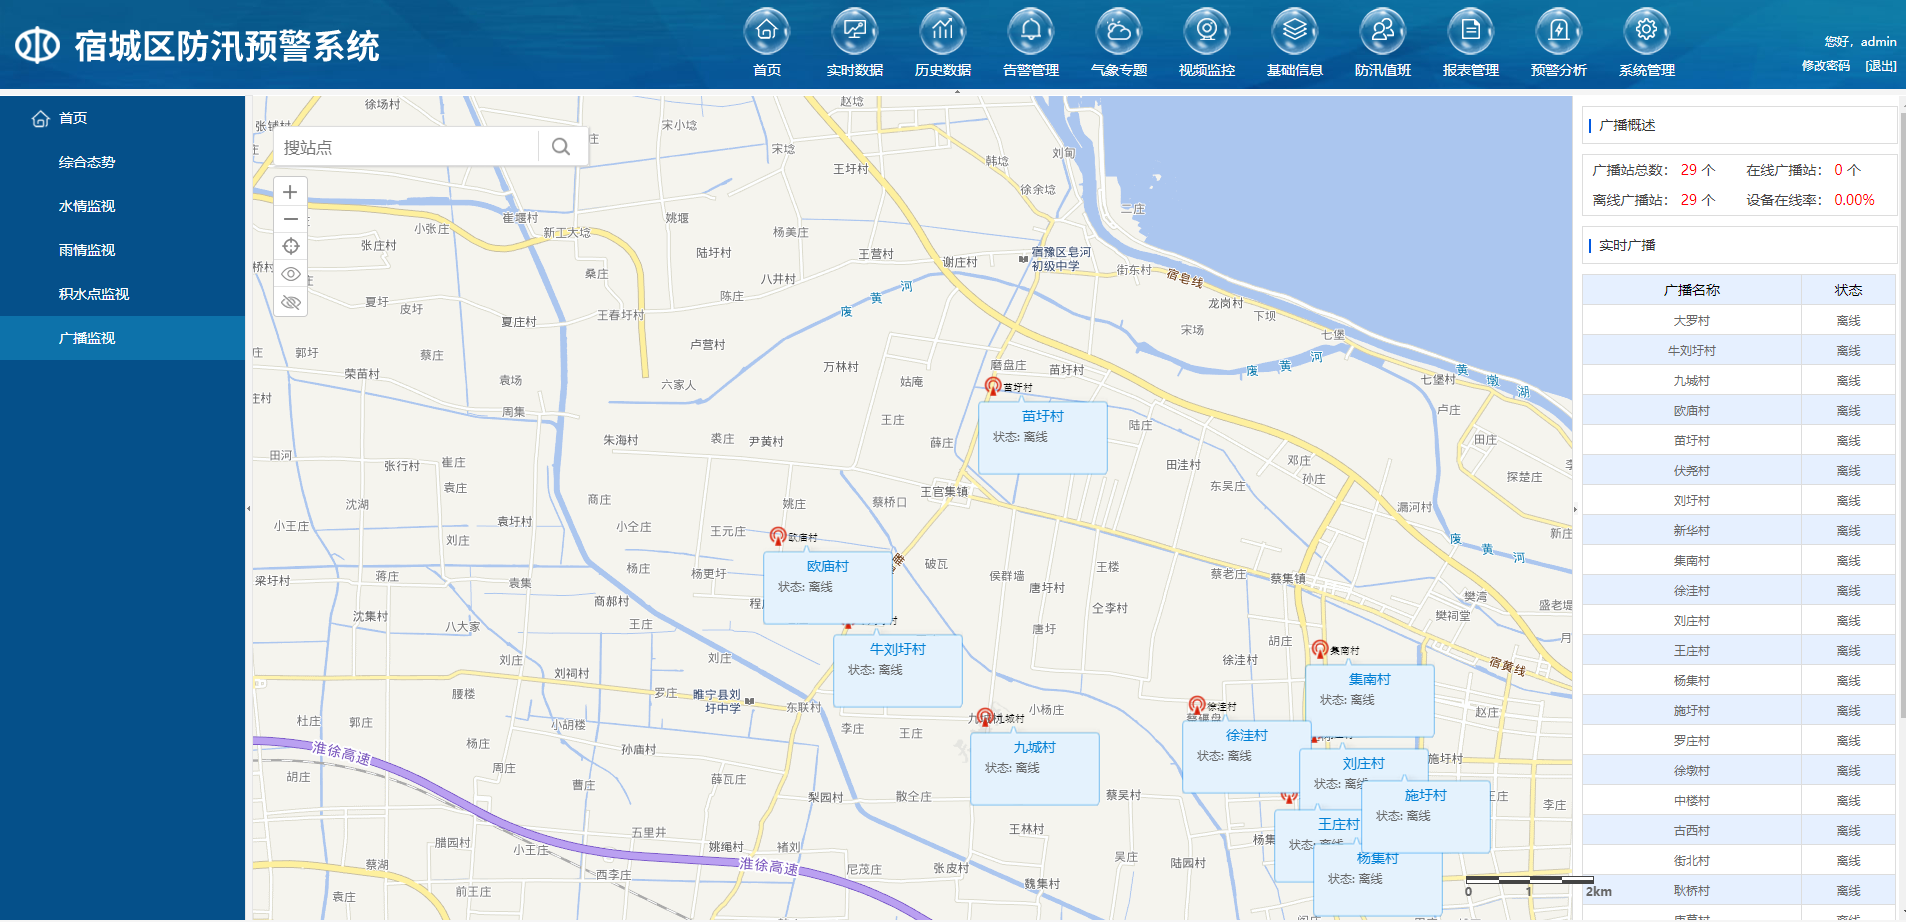Expand the 首页 sidebar menu group
The width and height of the screenshot is (1906, 922).
(x=73, y=118)
